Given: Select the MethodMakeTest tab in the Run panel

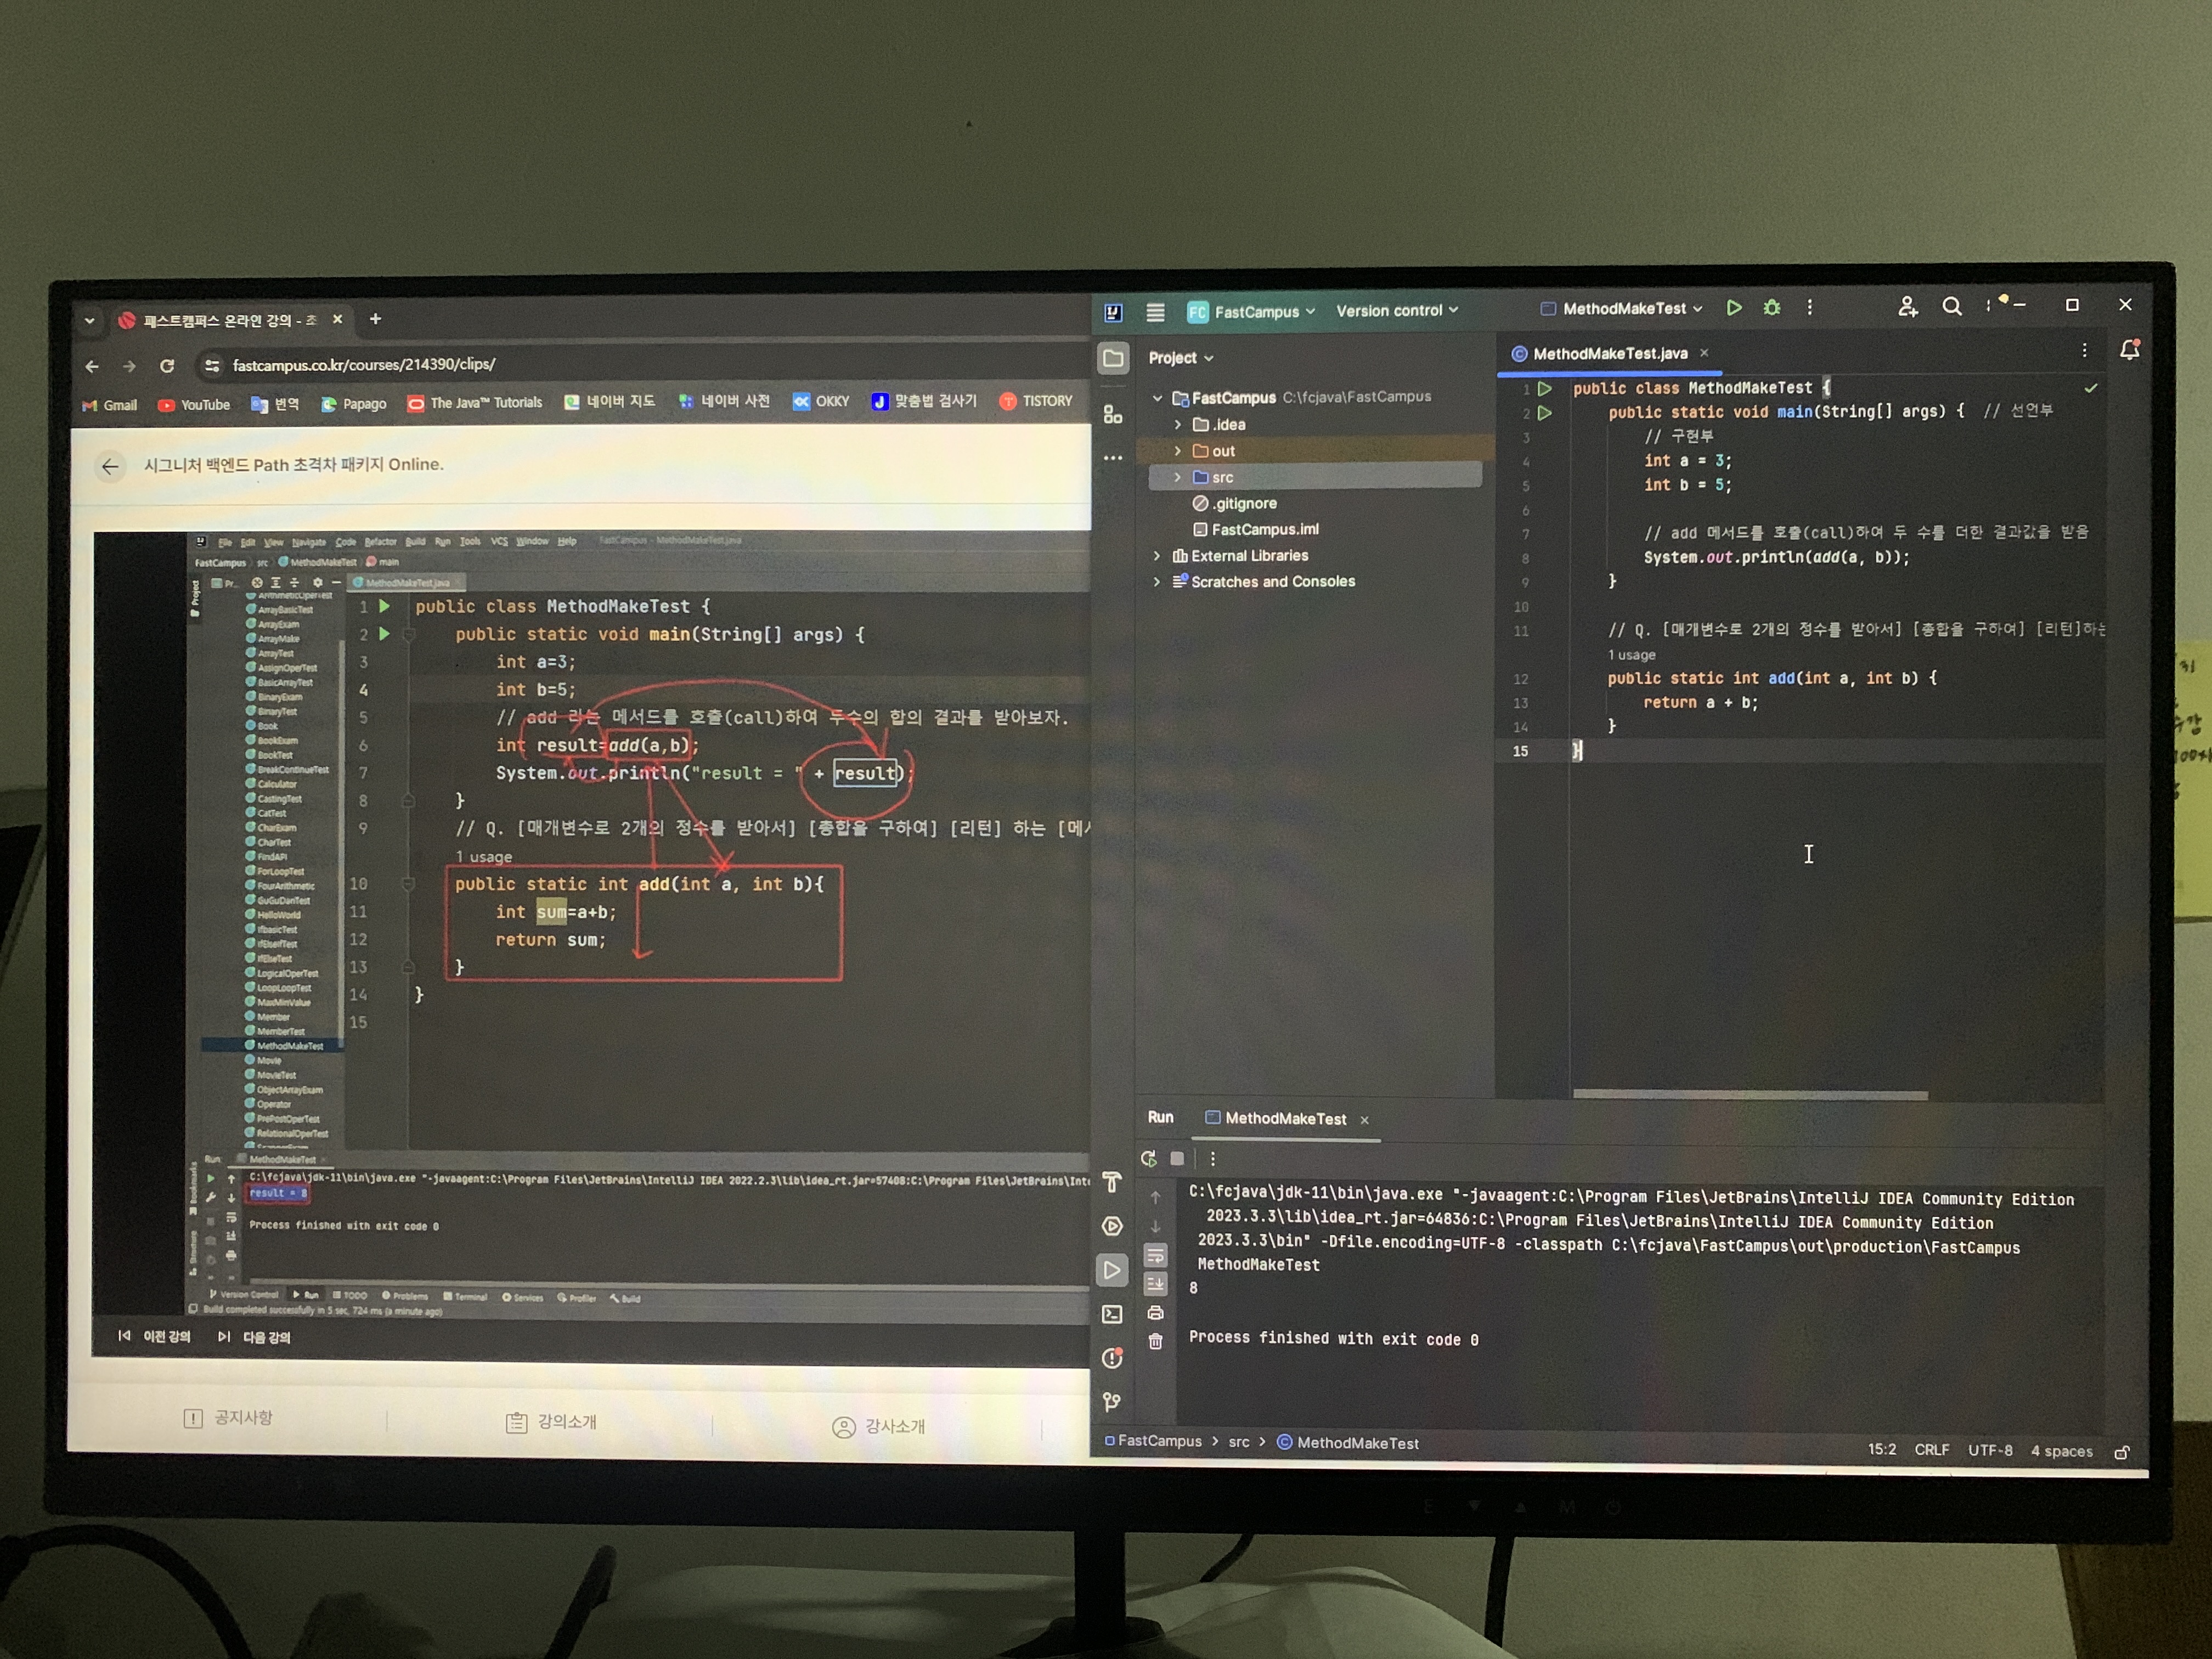Looking at the screenshot, I should [x=1285, y=1119].
